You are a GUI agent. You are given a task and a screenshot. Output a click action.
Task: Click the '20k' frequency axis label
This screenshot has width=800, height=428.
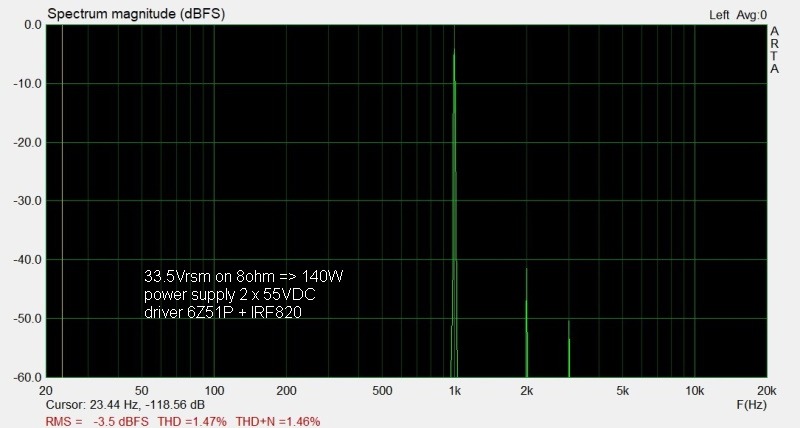pos(767,391)
